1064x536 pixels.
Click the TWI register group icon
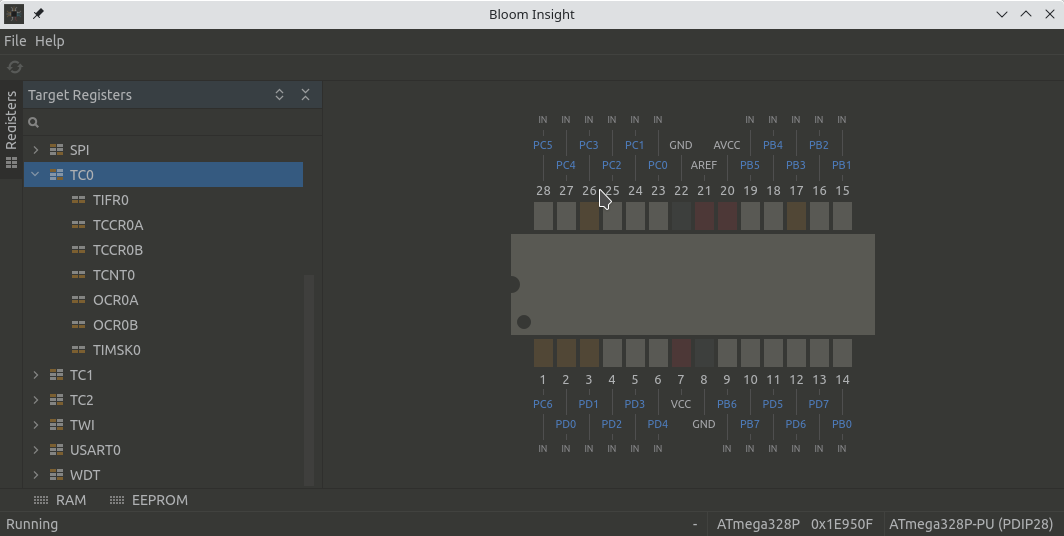coord(56,425)
